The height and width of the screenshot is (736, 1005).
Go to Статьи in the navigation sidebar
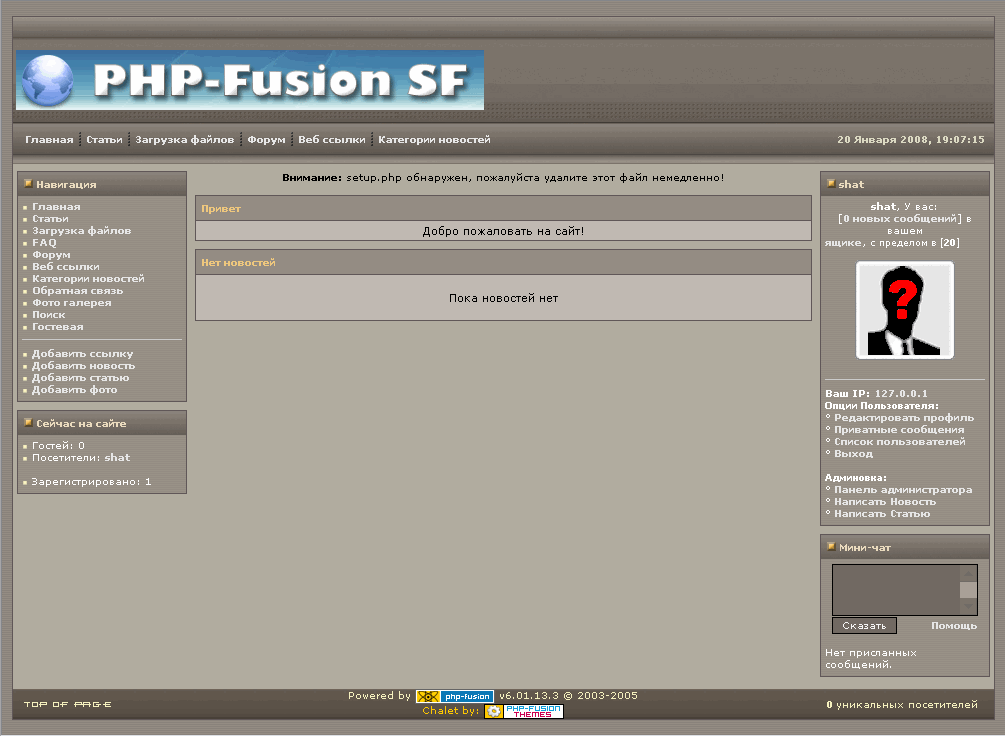51,219
